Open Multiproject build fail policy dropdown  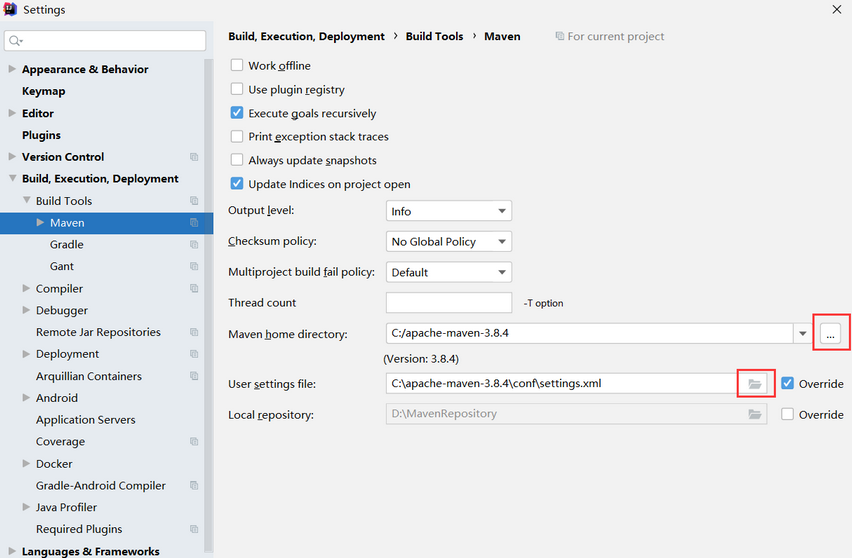tap(449, 272)
